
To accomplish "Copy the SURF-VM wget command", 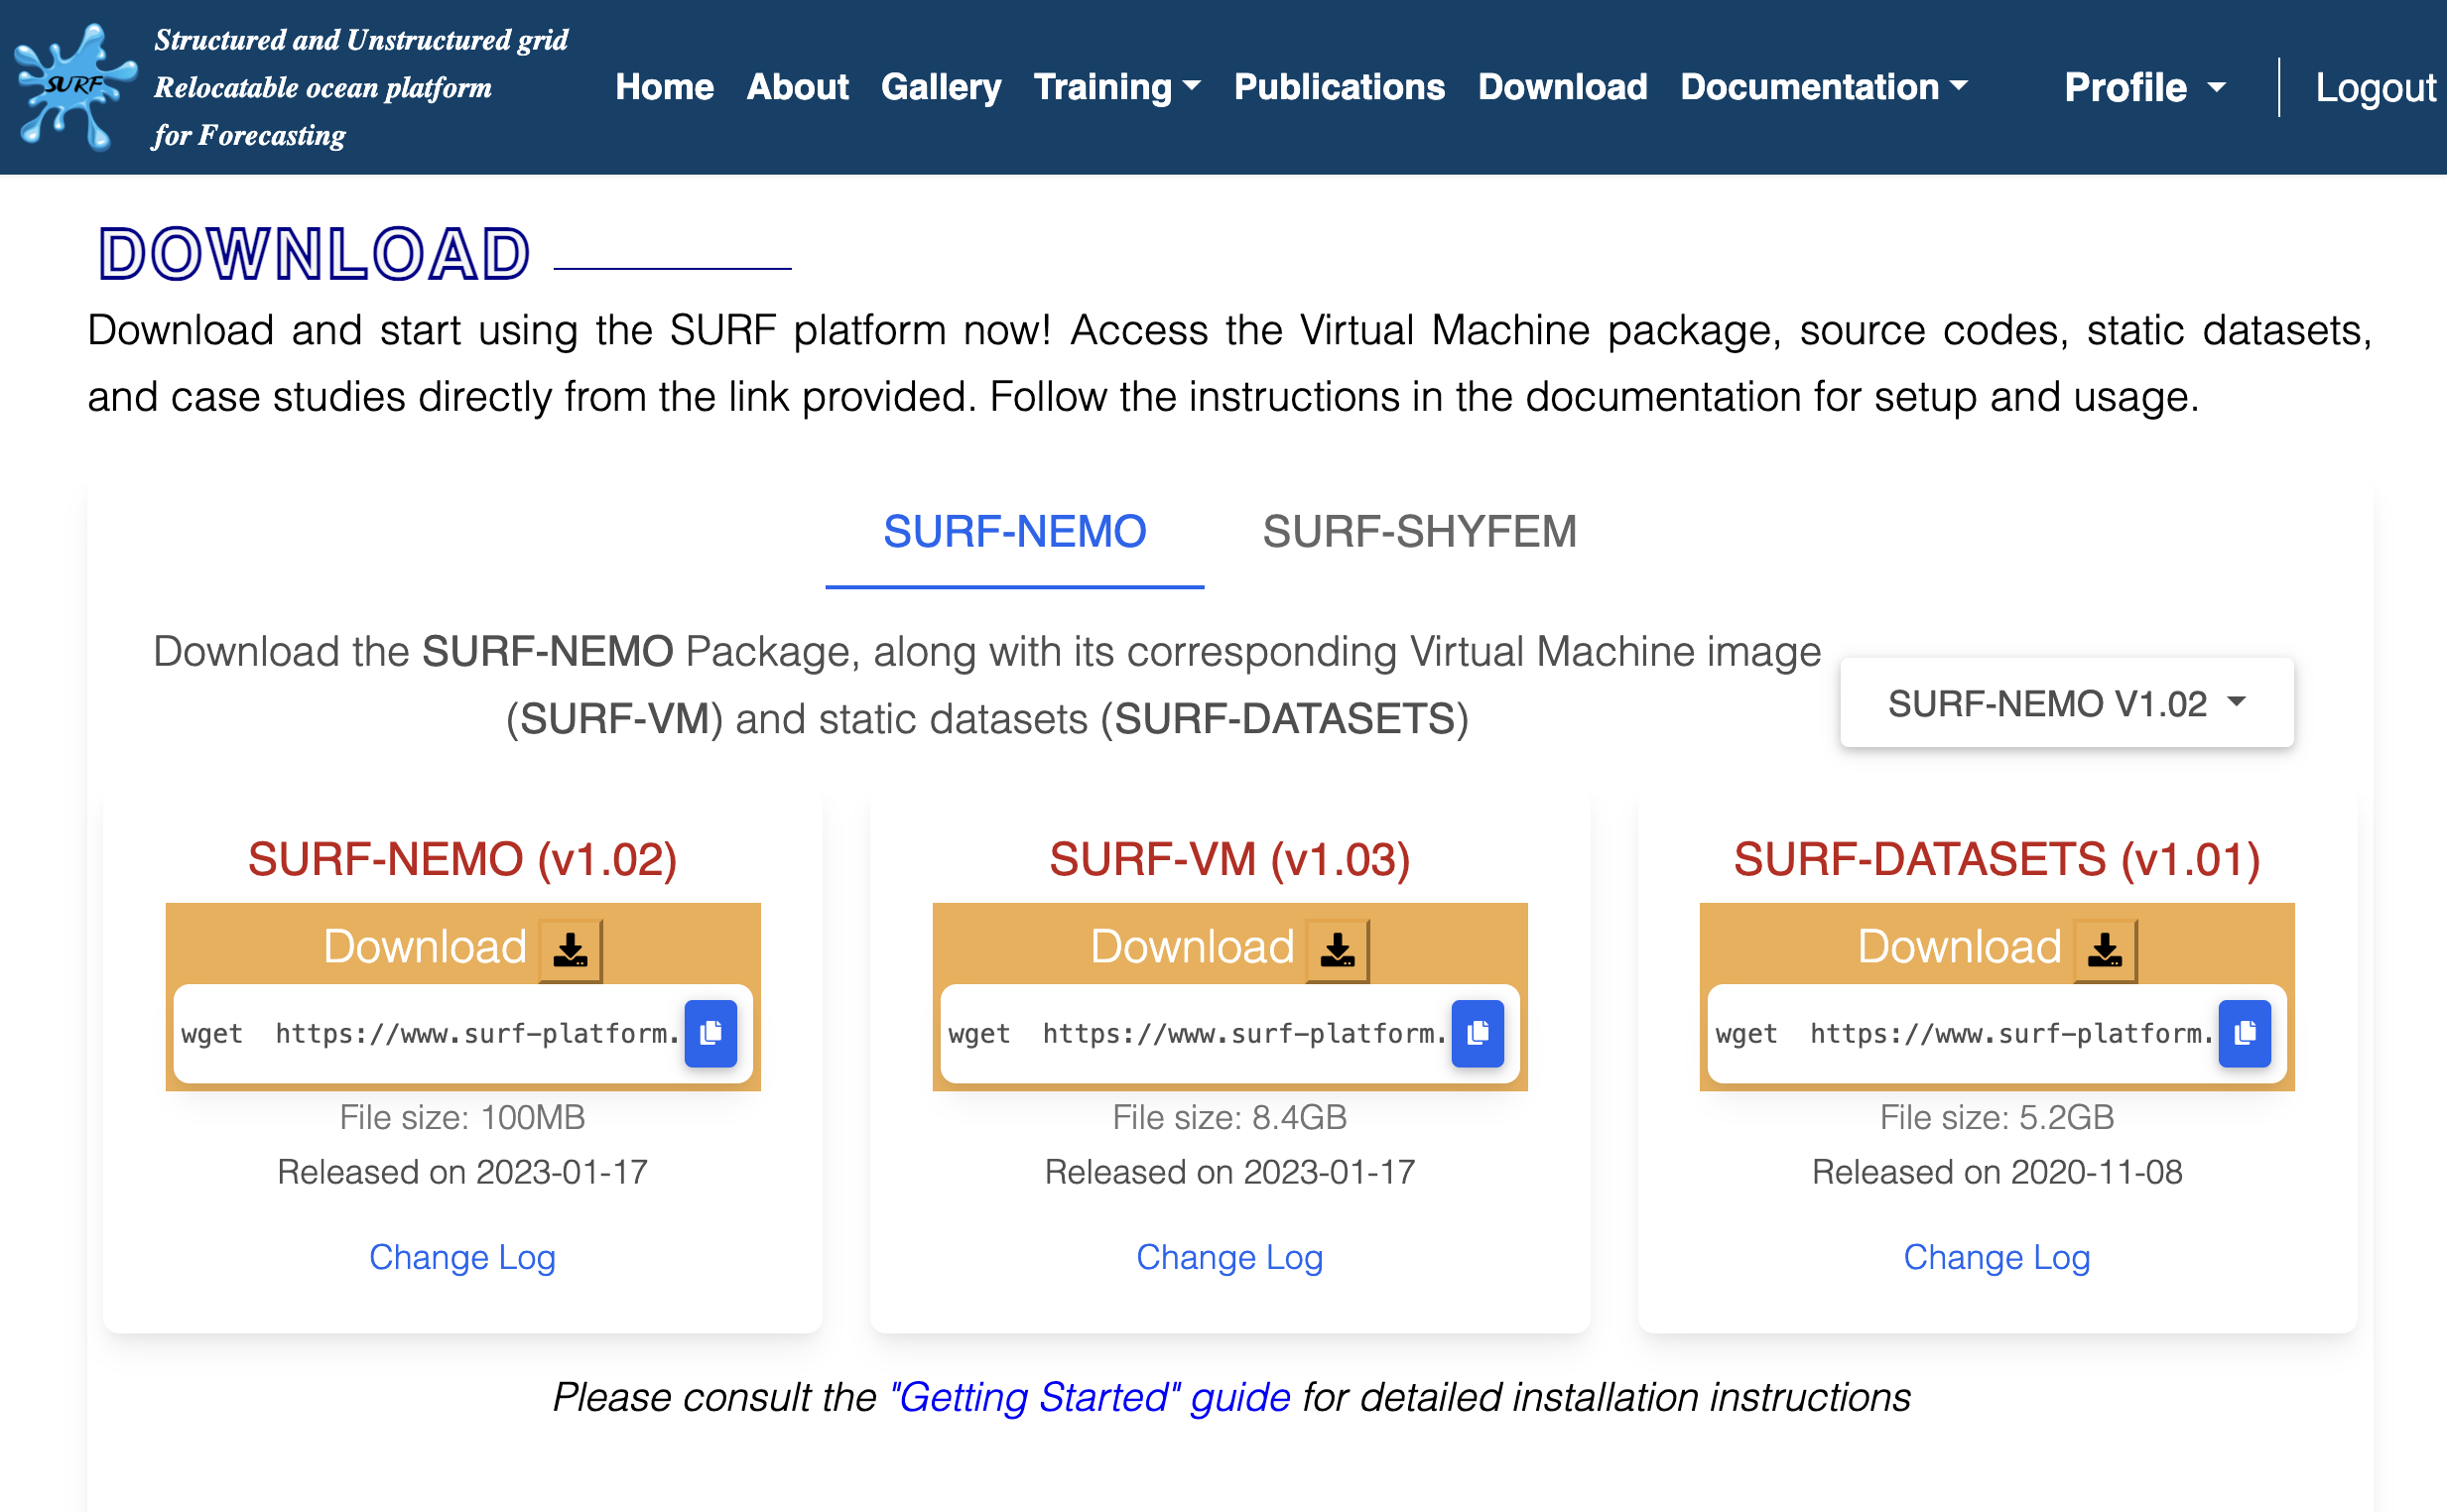I will (x=1478, y=1033).
